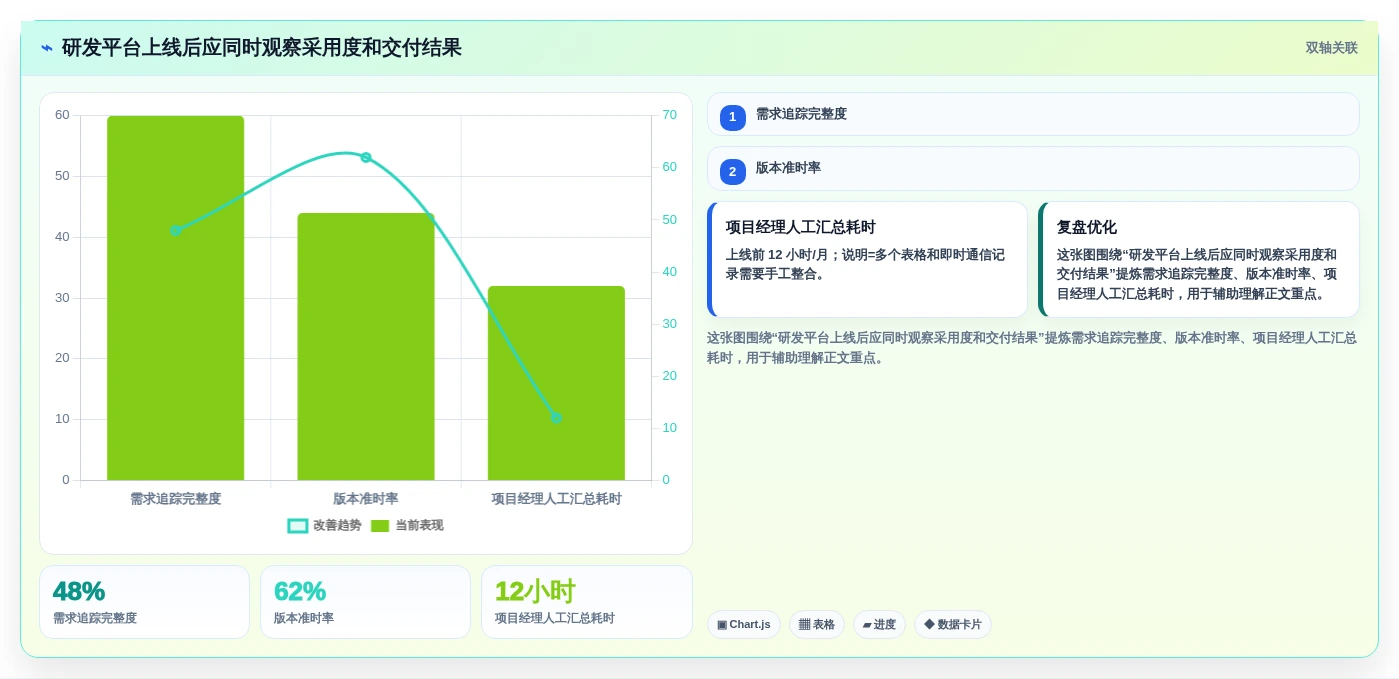
Task: Click the 当前表现 green legend swatch
Action: tap(380, 526)
